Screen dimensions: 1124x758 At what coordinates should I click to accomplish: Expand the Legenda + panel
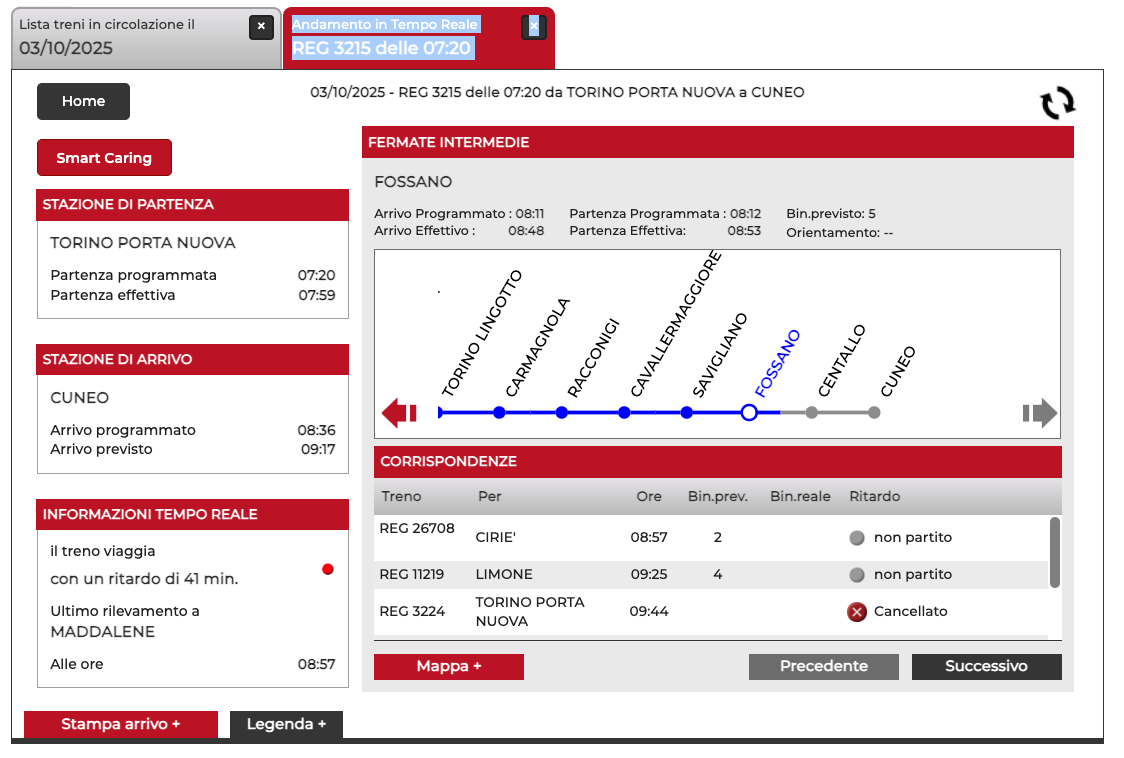pos(286,724)
